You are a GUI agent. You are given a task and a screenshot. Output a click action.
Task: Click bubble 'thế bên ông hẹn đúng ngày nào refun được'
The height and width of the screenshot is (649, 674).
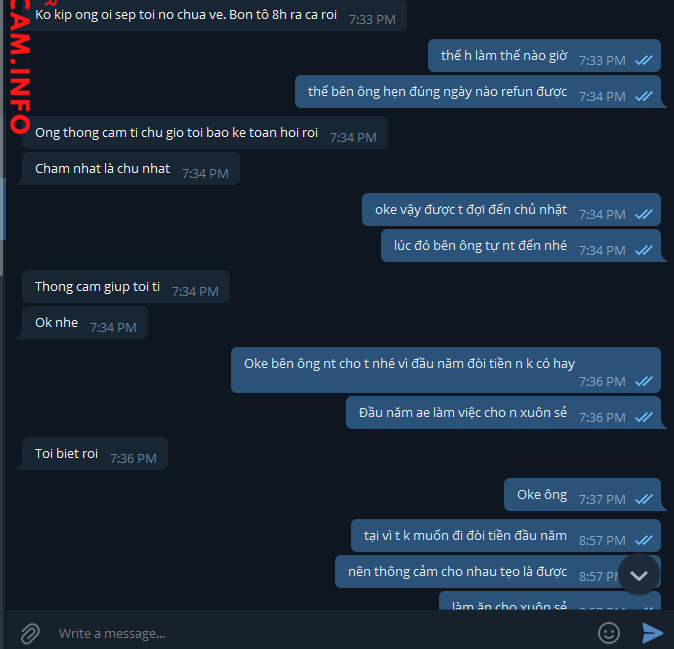(478, 92)
